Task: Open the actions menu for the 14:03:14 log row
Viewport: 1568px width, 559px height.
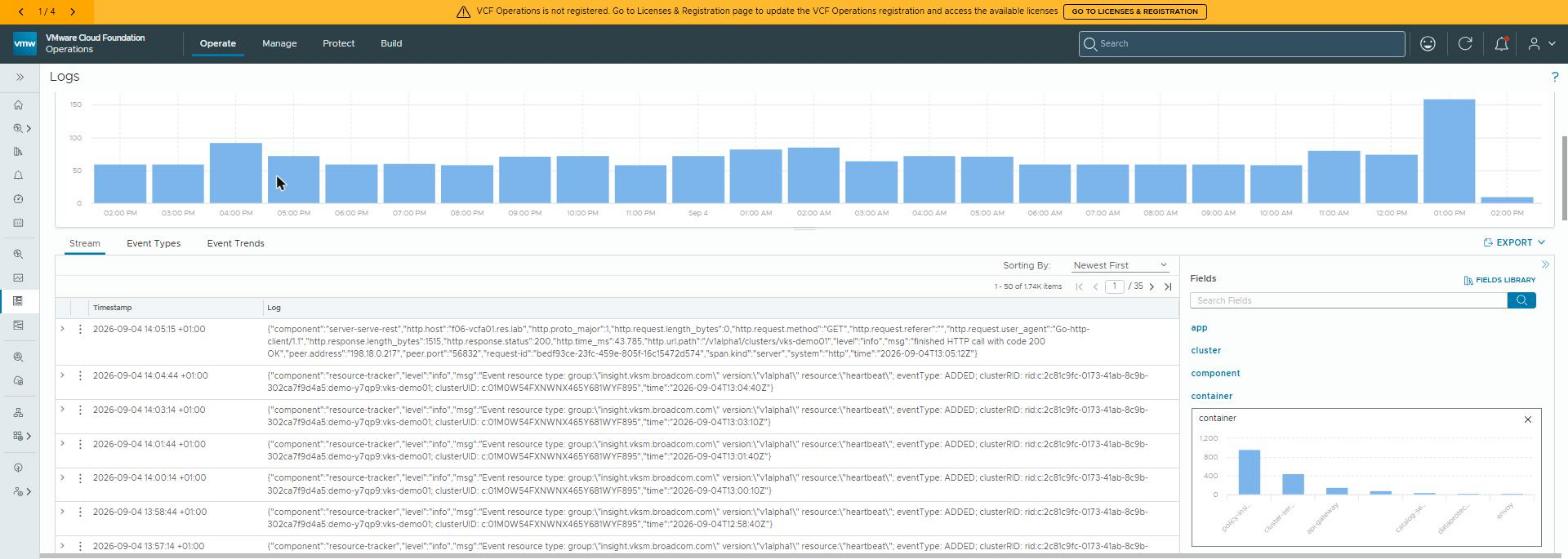Action: pos(80,410)
